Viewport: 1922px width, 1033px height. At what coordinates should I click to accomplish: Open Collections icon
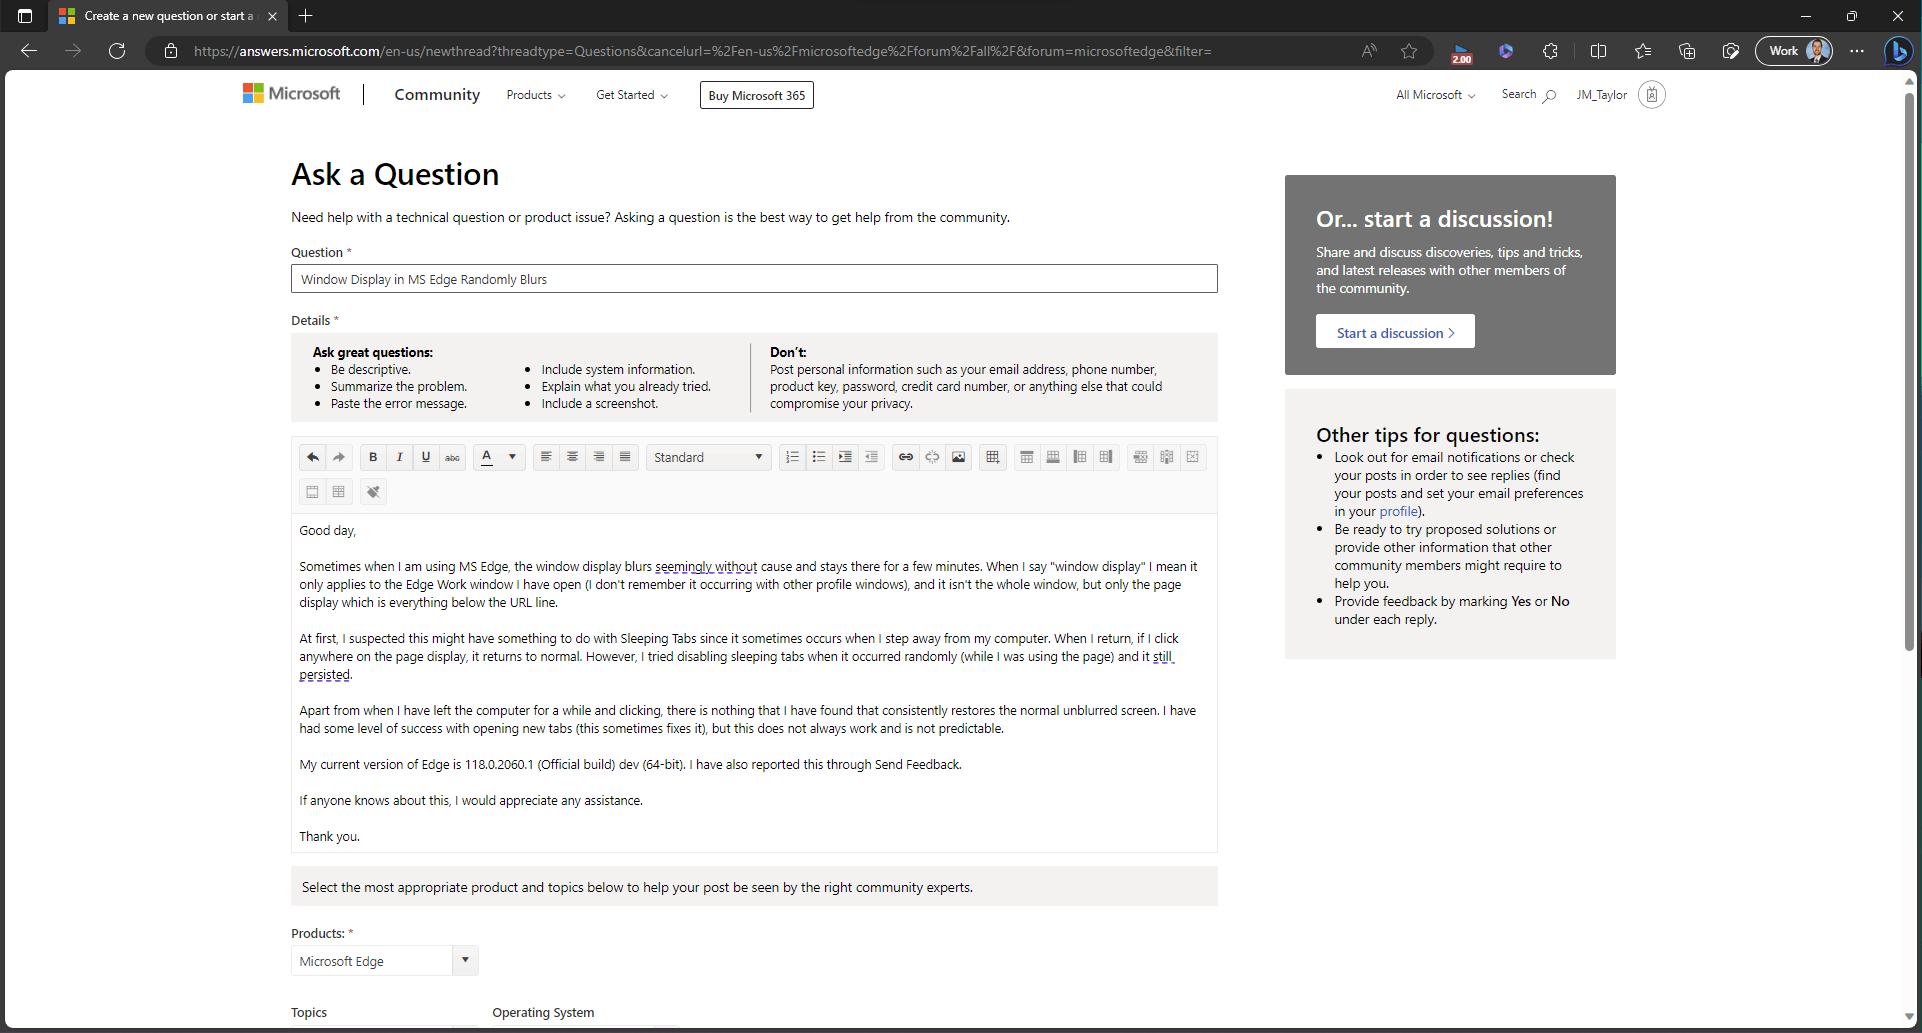point(1686,51)
